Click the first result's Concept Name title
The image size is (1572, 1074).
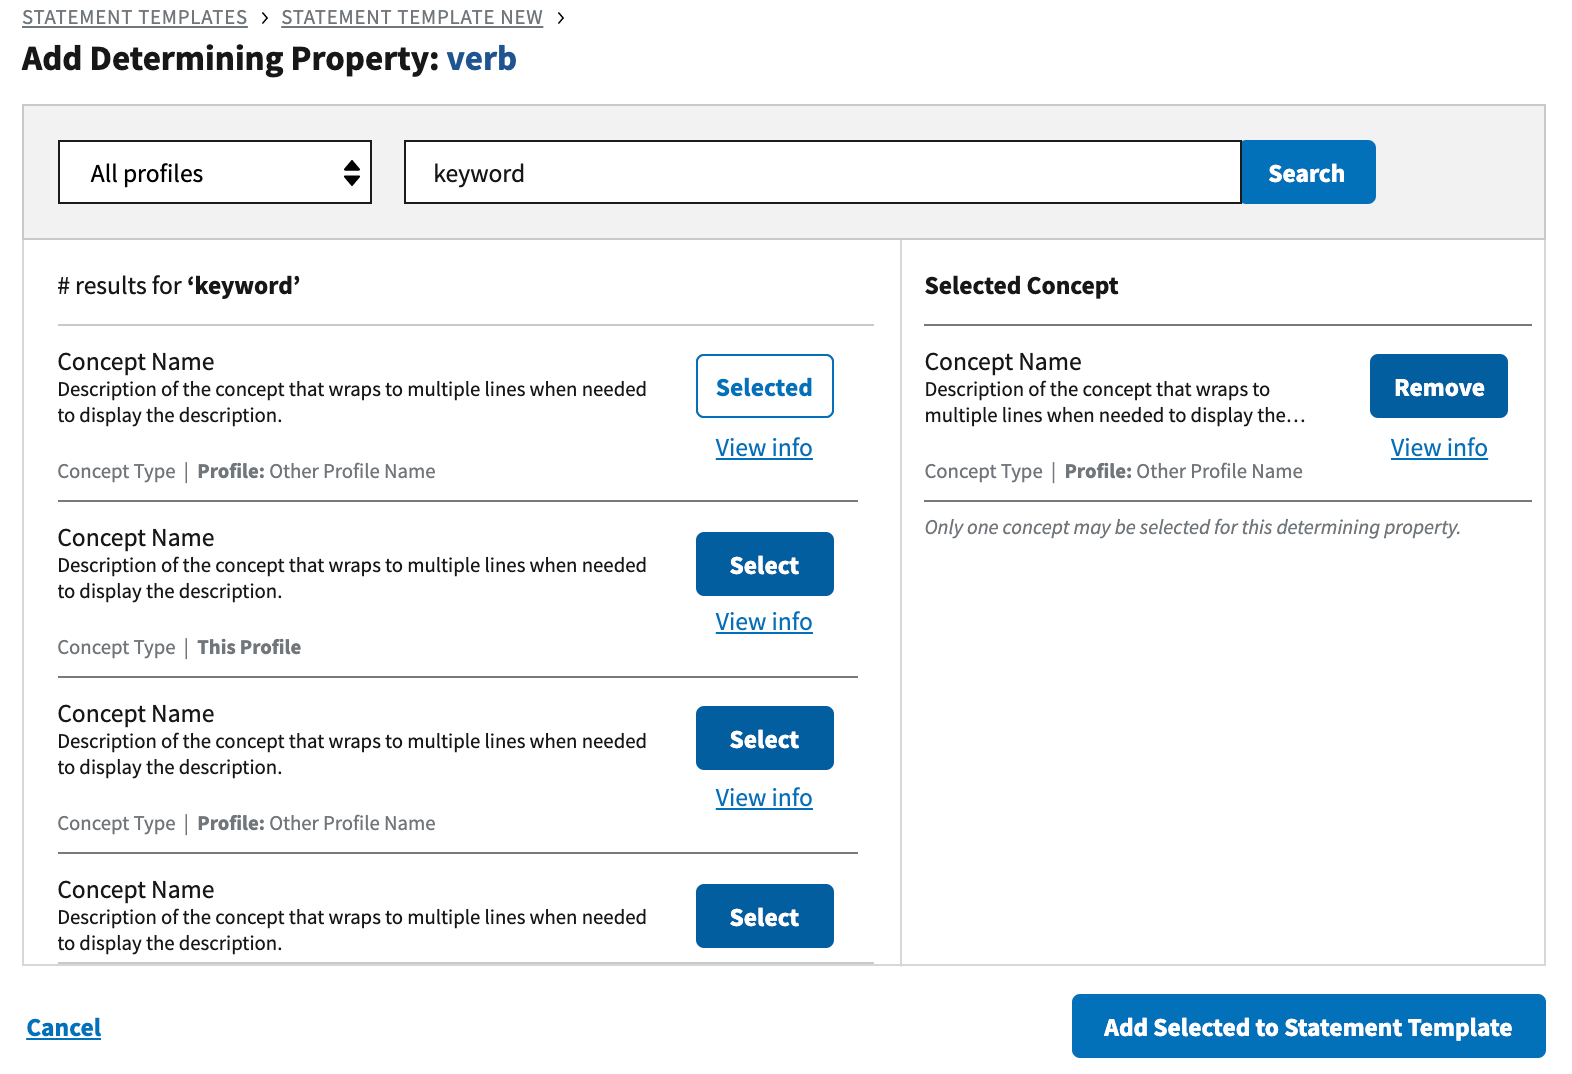tap(136, 362)
